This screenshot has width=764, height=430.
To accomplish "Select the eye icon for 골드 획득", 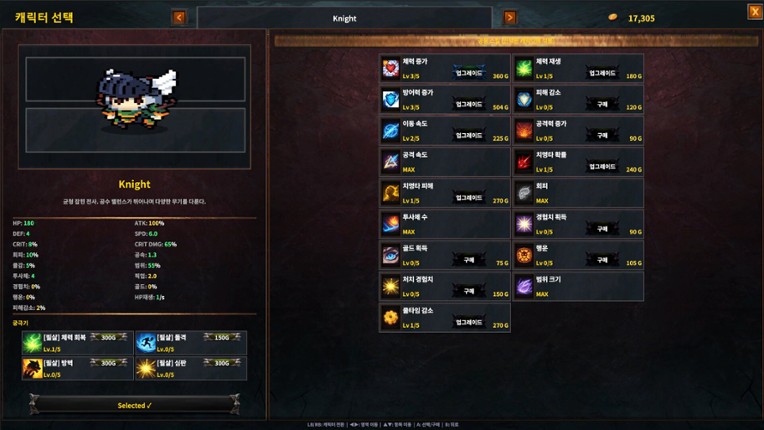I will [x=391, y=256].
